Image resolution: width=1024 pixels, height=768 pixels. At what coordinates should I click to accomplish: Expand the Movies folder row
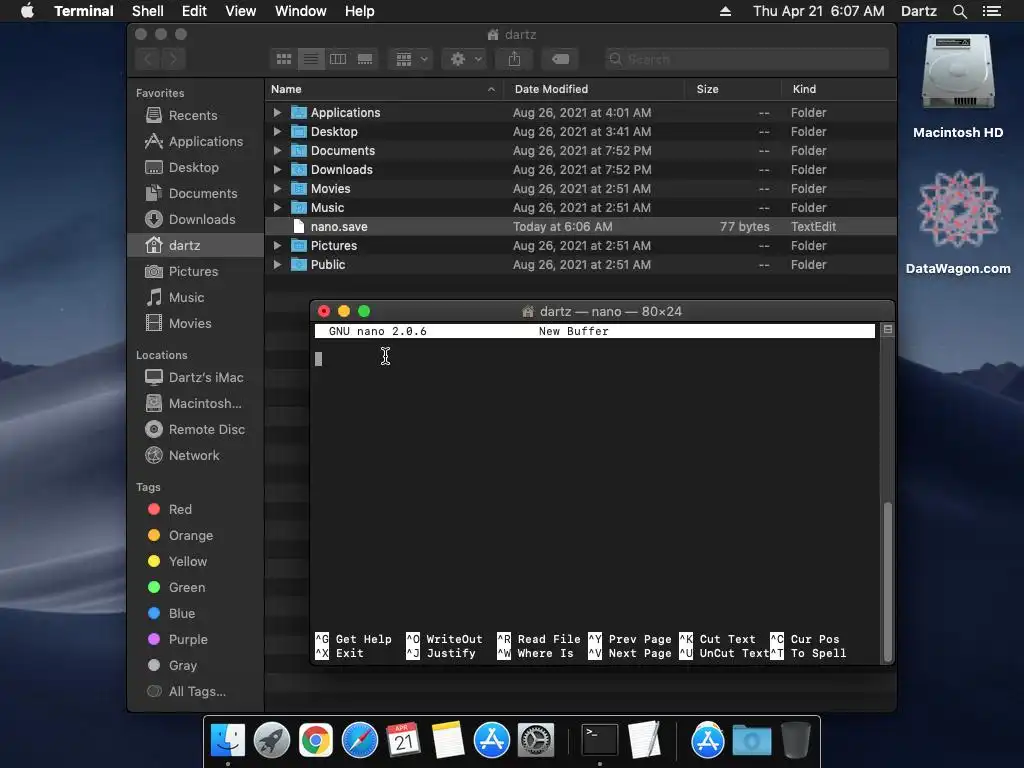coord(277,188)
